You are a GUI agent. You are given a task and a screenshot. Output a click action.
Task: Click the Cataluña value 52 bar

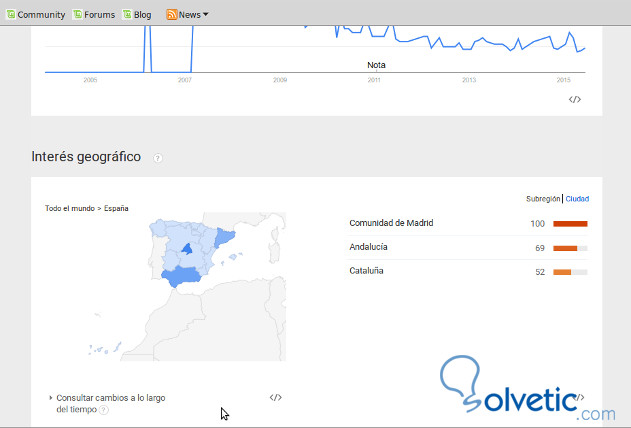tap(570, 272)
